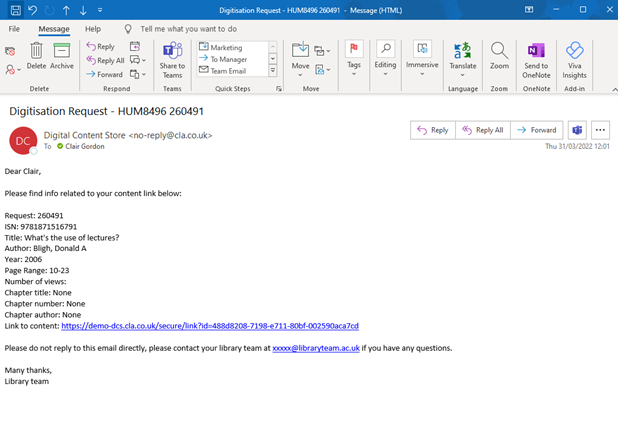This screenshot has height=448, width=618.
Task: Click Reply All in message header
Action: pyautogui.click(x=482, y=130)
